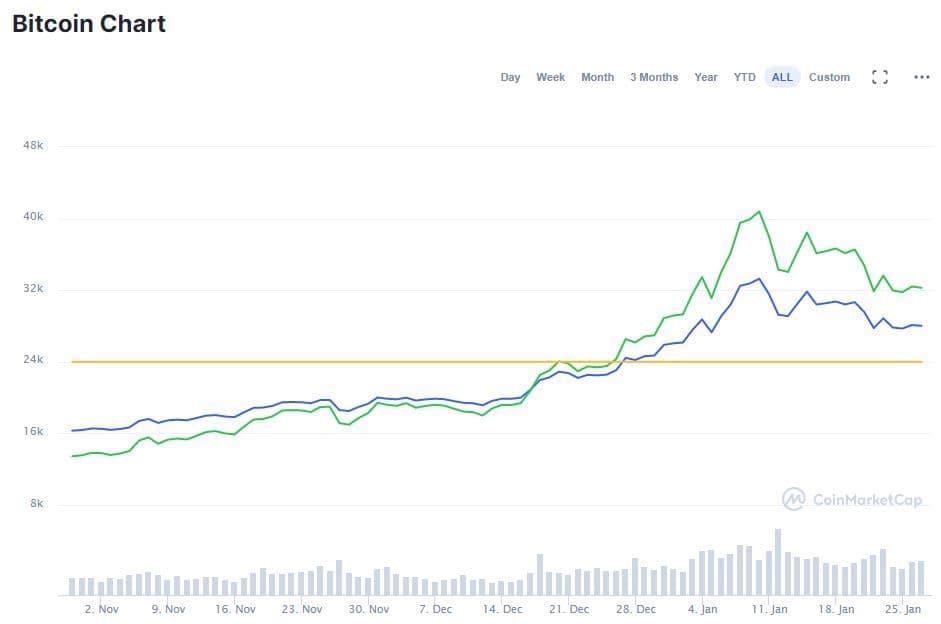Select the YTD range option
Screen dimensions: 941x624
click(744, 77)
